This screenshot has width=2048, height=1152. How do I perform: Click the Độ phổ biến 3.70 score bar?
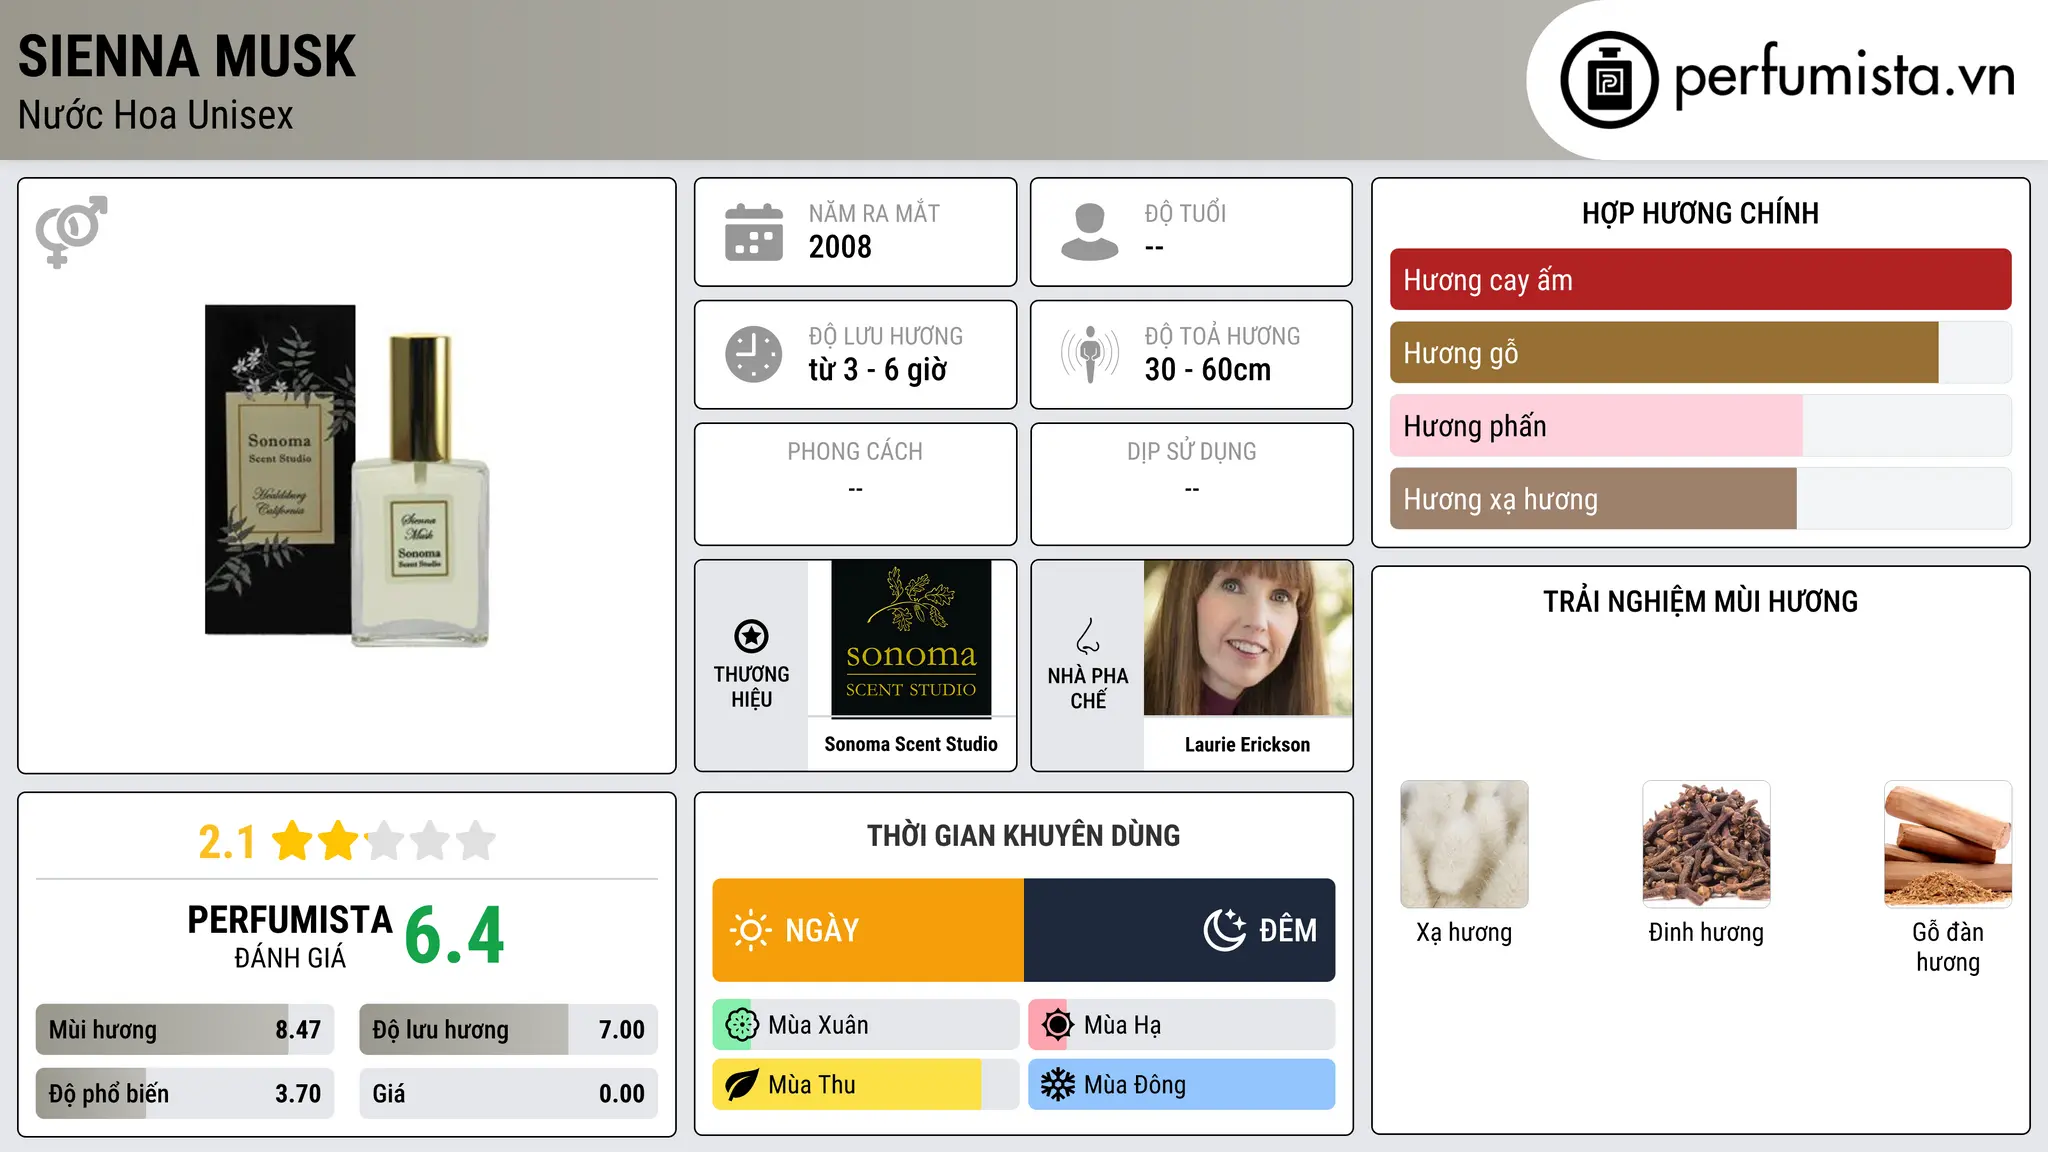point(185,1094)
